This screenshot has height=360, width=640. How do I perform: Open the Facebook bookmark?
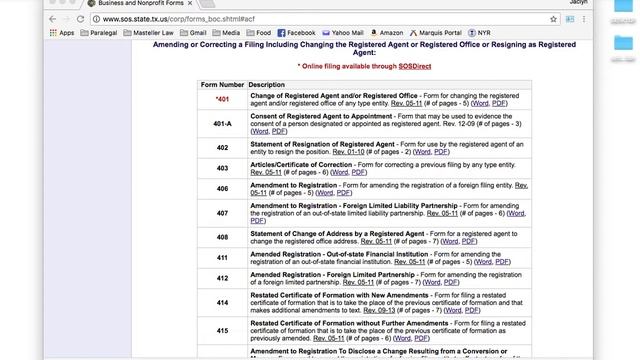(296, 33)
